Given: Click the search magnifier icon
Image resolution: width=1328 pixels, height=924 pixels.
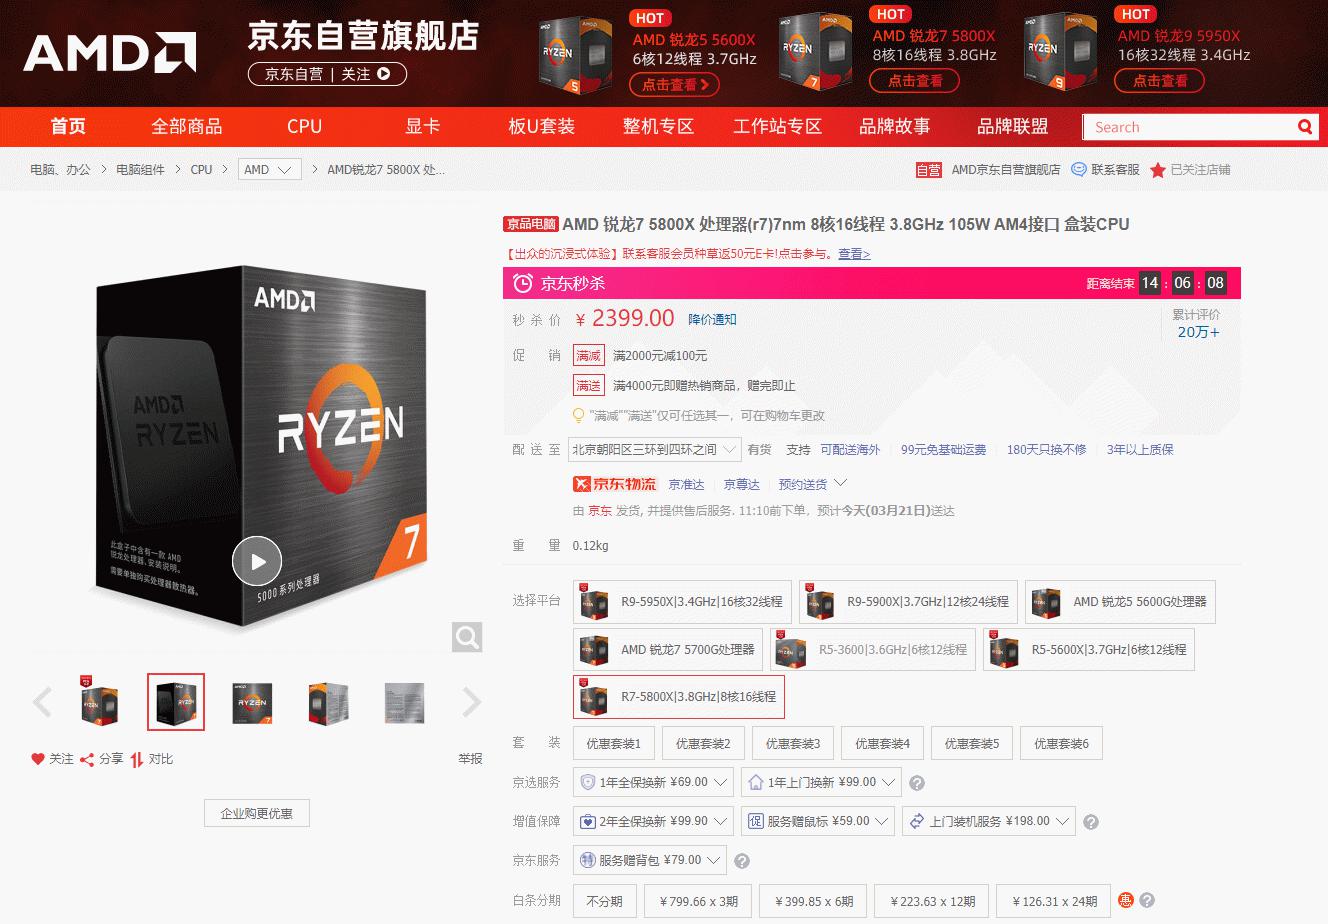Looking at the screenshot, I should (x=1304, y=127).
